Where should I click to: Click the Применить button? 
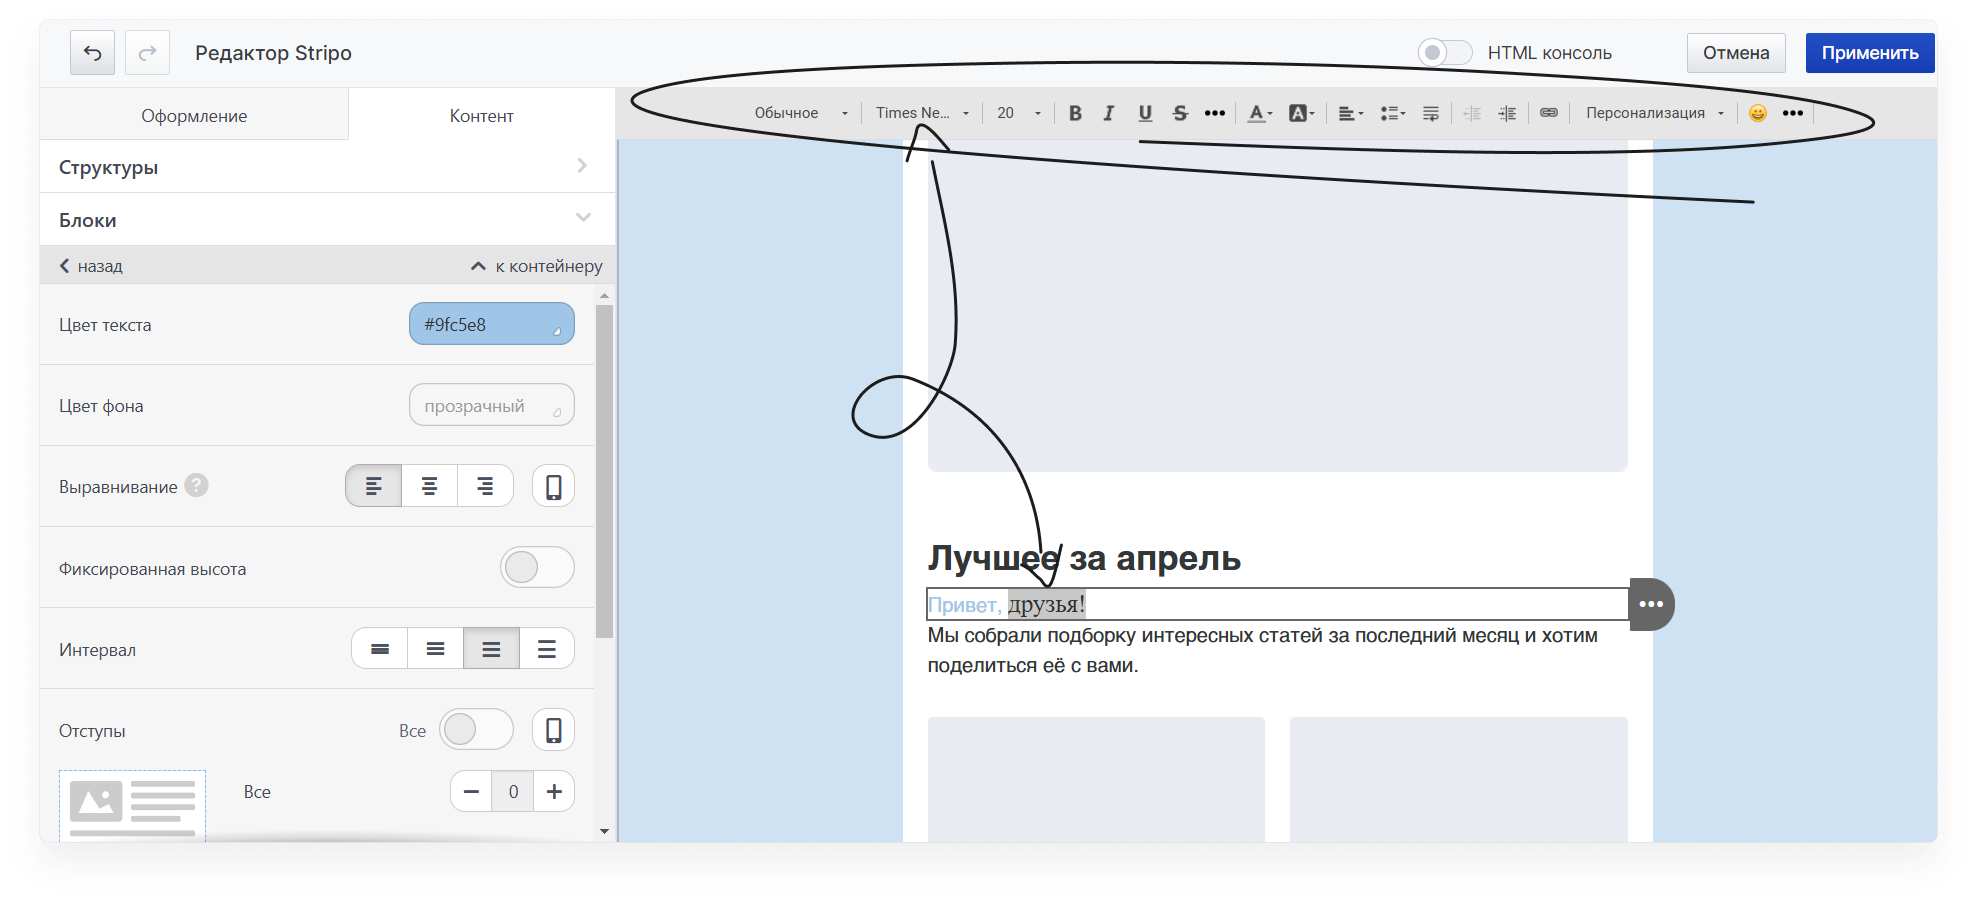(1870, 53)
